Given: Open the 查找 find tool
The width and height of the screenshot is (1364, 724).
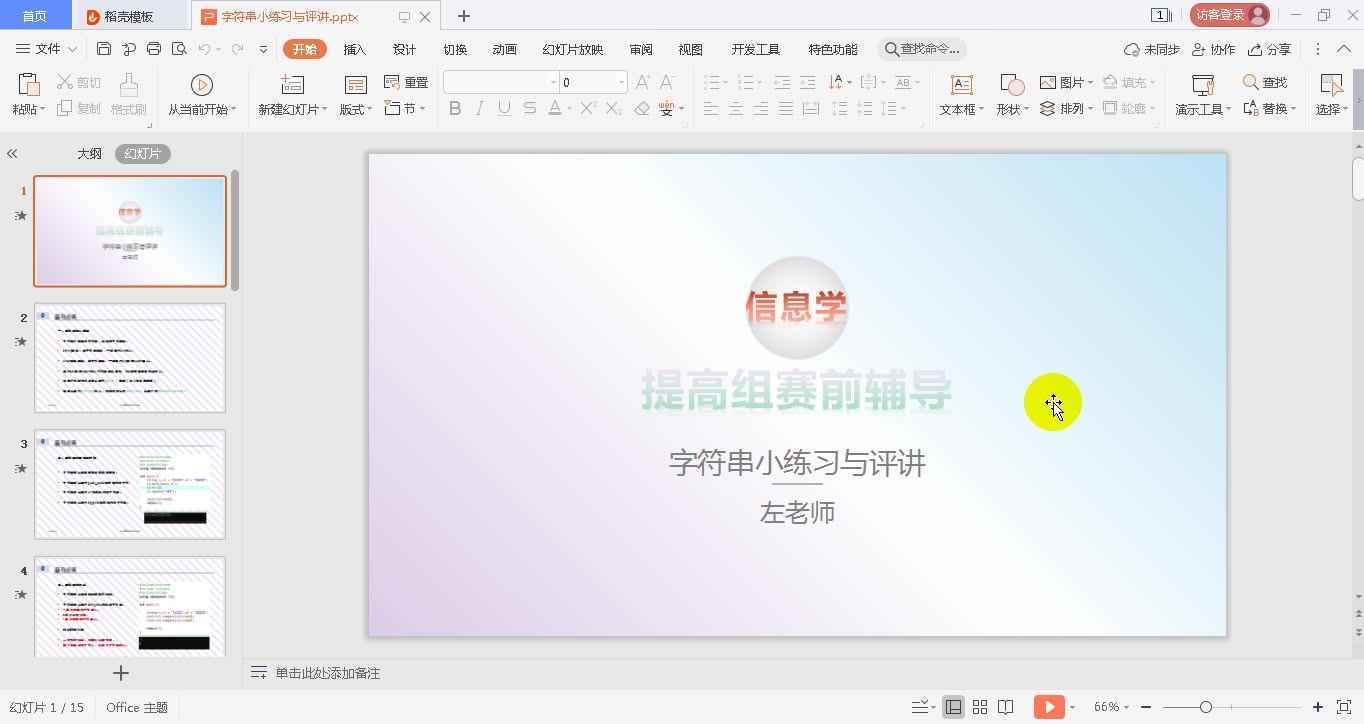Looking at the screenshot, I should (1264, 82).
